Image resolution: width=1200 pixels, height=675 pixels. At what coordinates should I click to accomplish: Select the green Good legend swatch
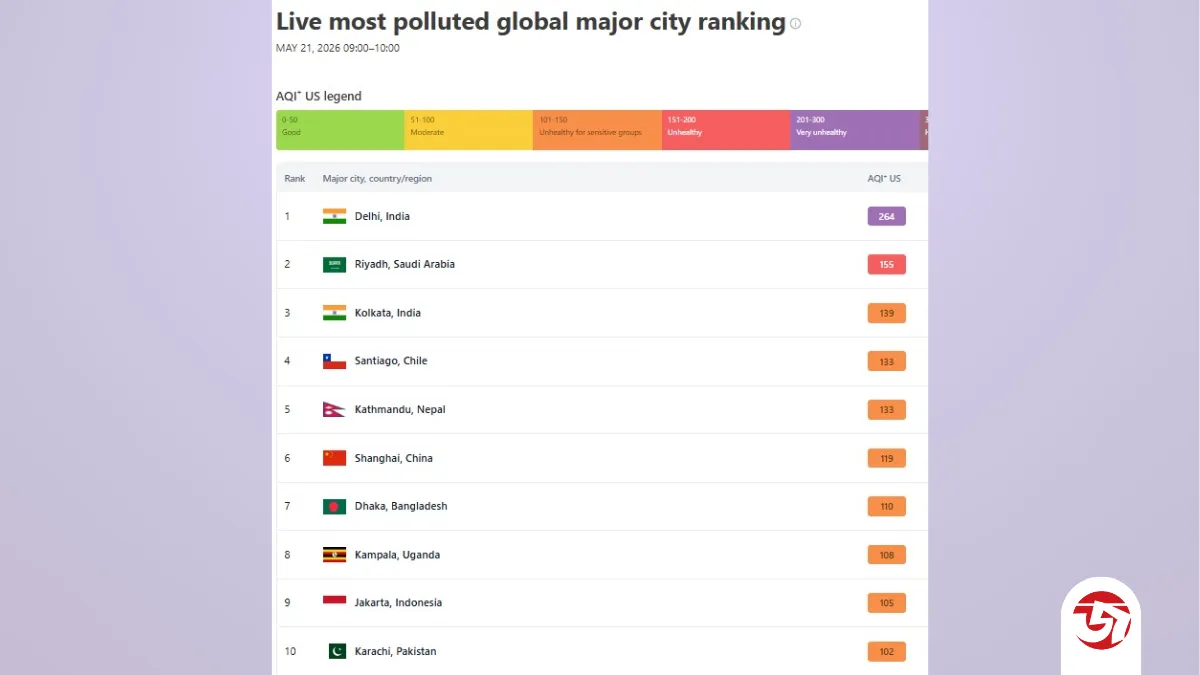(340, 130)
